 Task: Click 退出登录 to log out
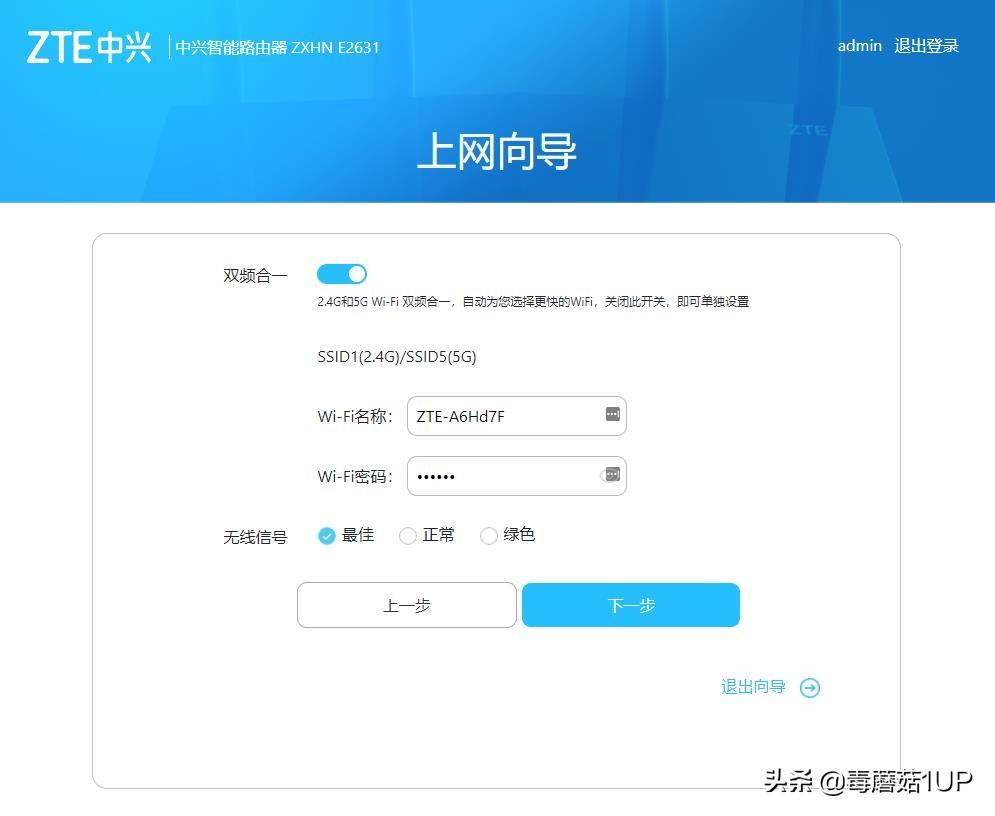(926, 46)
